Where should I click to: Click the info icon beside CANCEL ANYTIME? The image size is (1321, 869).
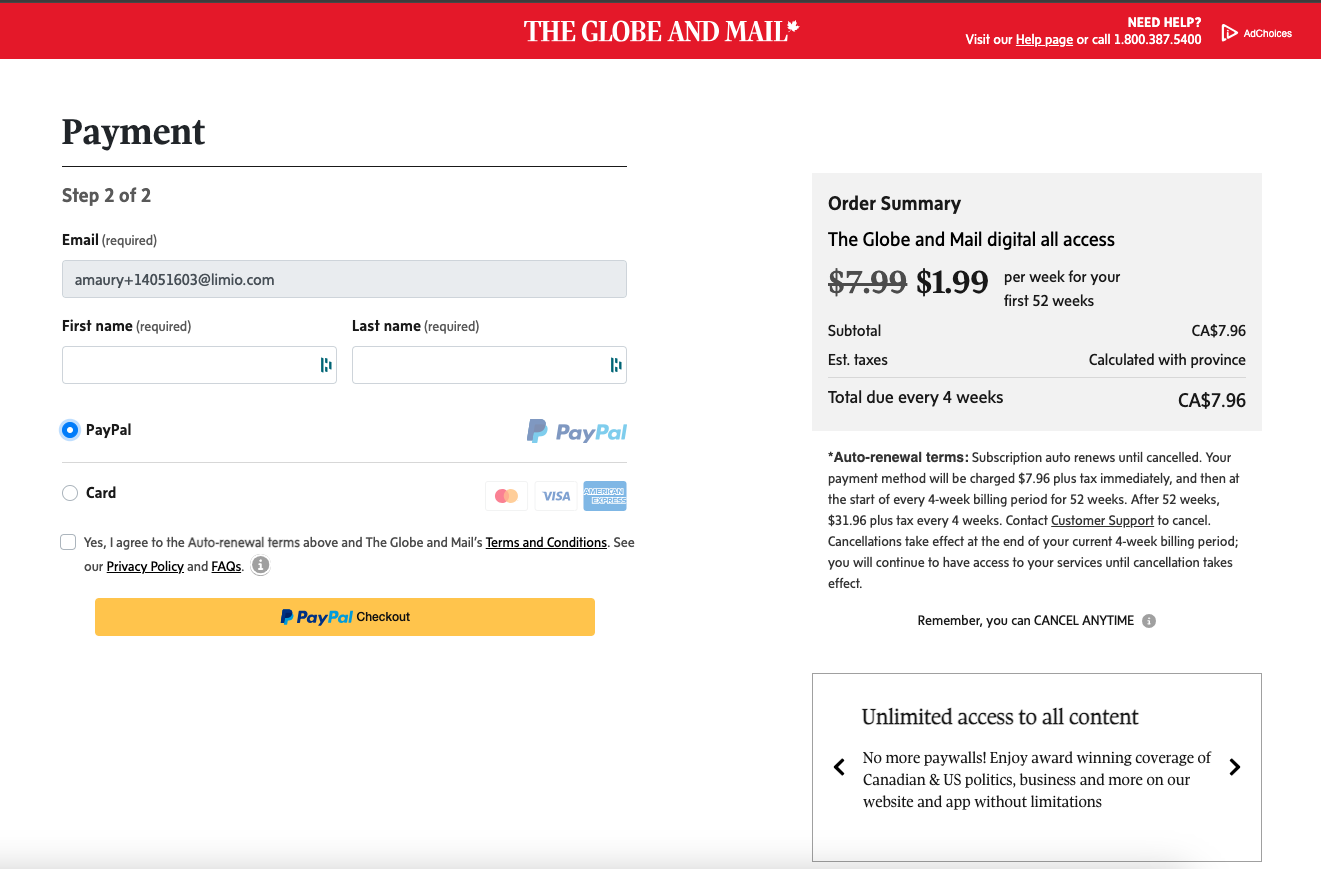[x=1148, y=620]
